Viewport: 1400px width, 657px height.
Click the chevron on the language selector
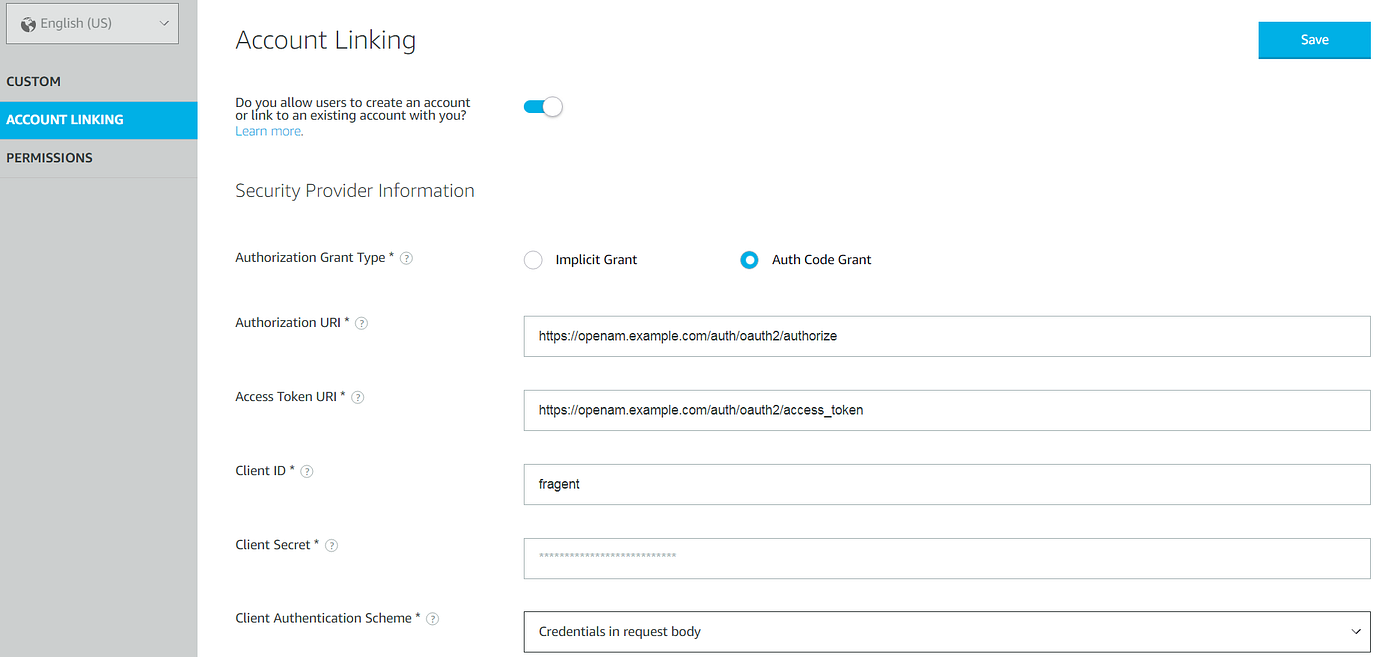(164, 22)
